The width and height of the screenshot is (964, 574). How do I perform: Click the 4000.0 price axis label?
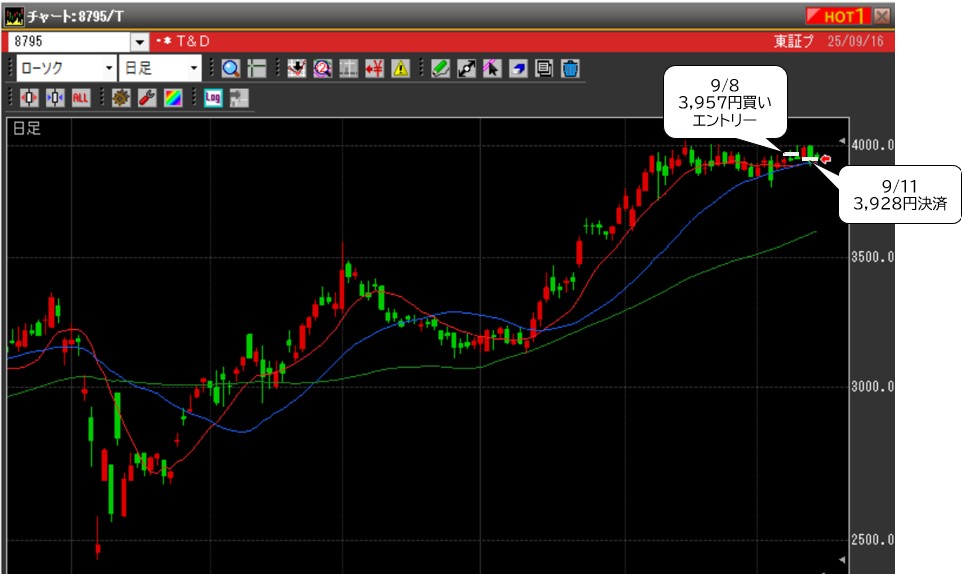coord(872,146)
